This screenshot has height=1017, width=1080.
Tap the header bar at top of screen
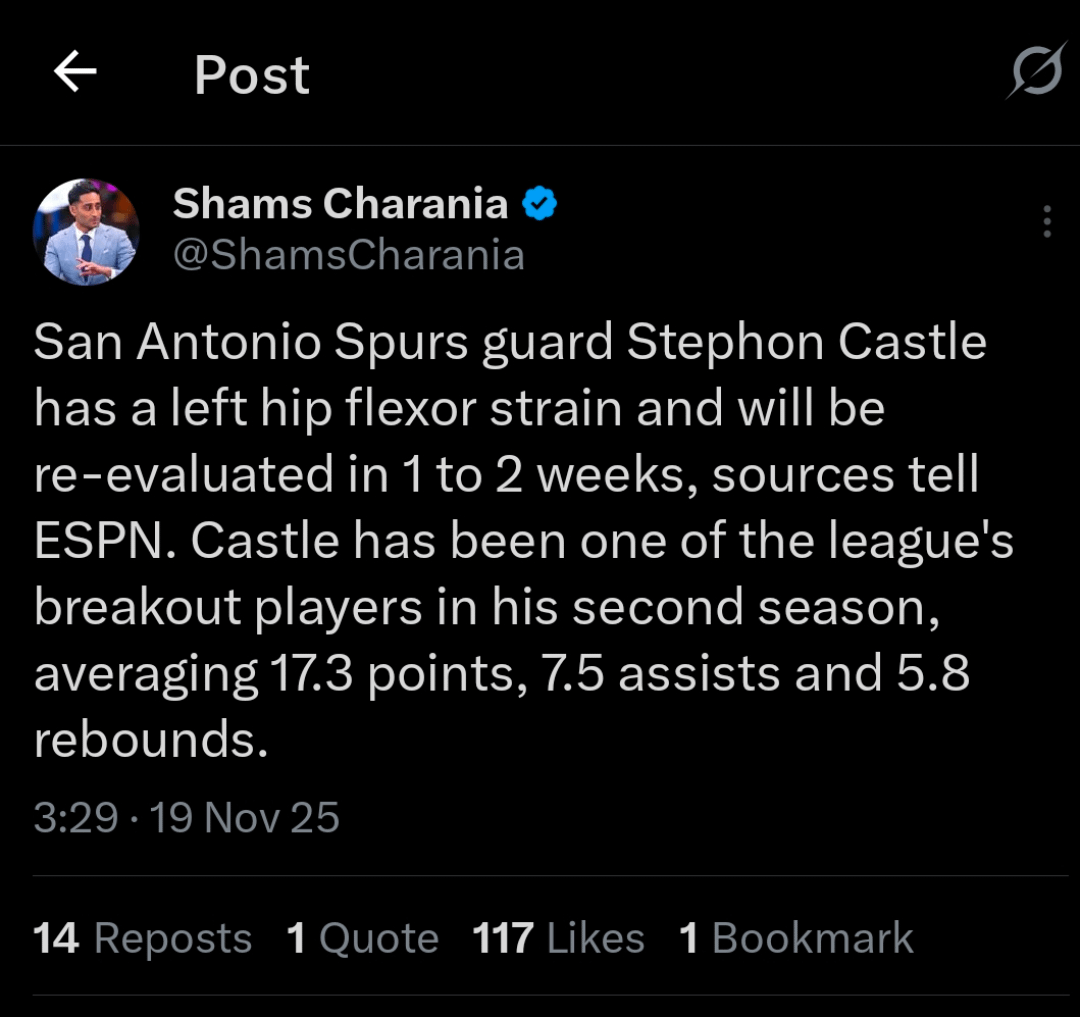[540, 72]
